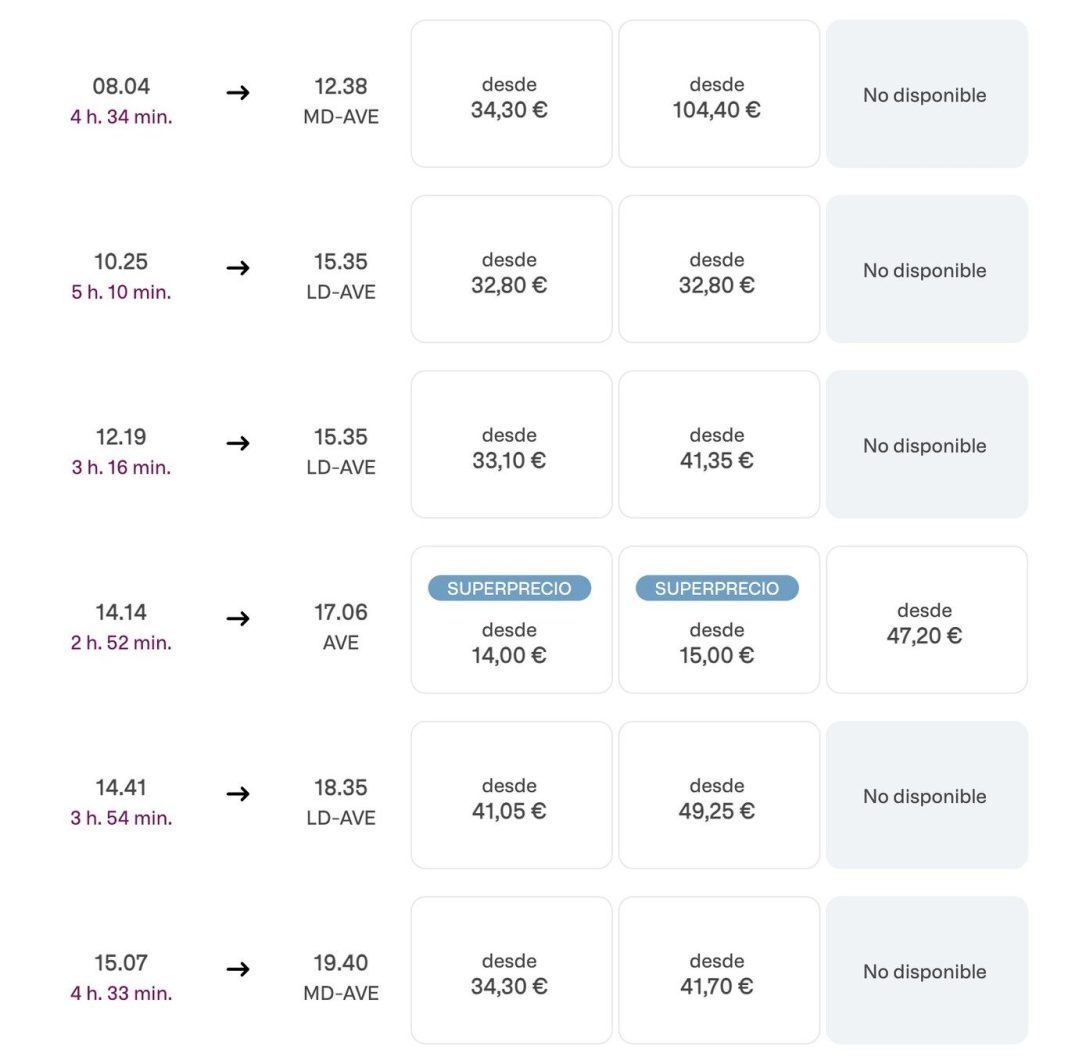Viewport: 1068px width, 1064px height.
Task: Choose the 104,40 € fare option
Action: [x=718, y=95]
